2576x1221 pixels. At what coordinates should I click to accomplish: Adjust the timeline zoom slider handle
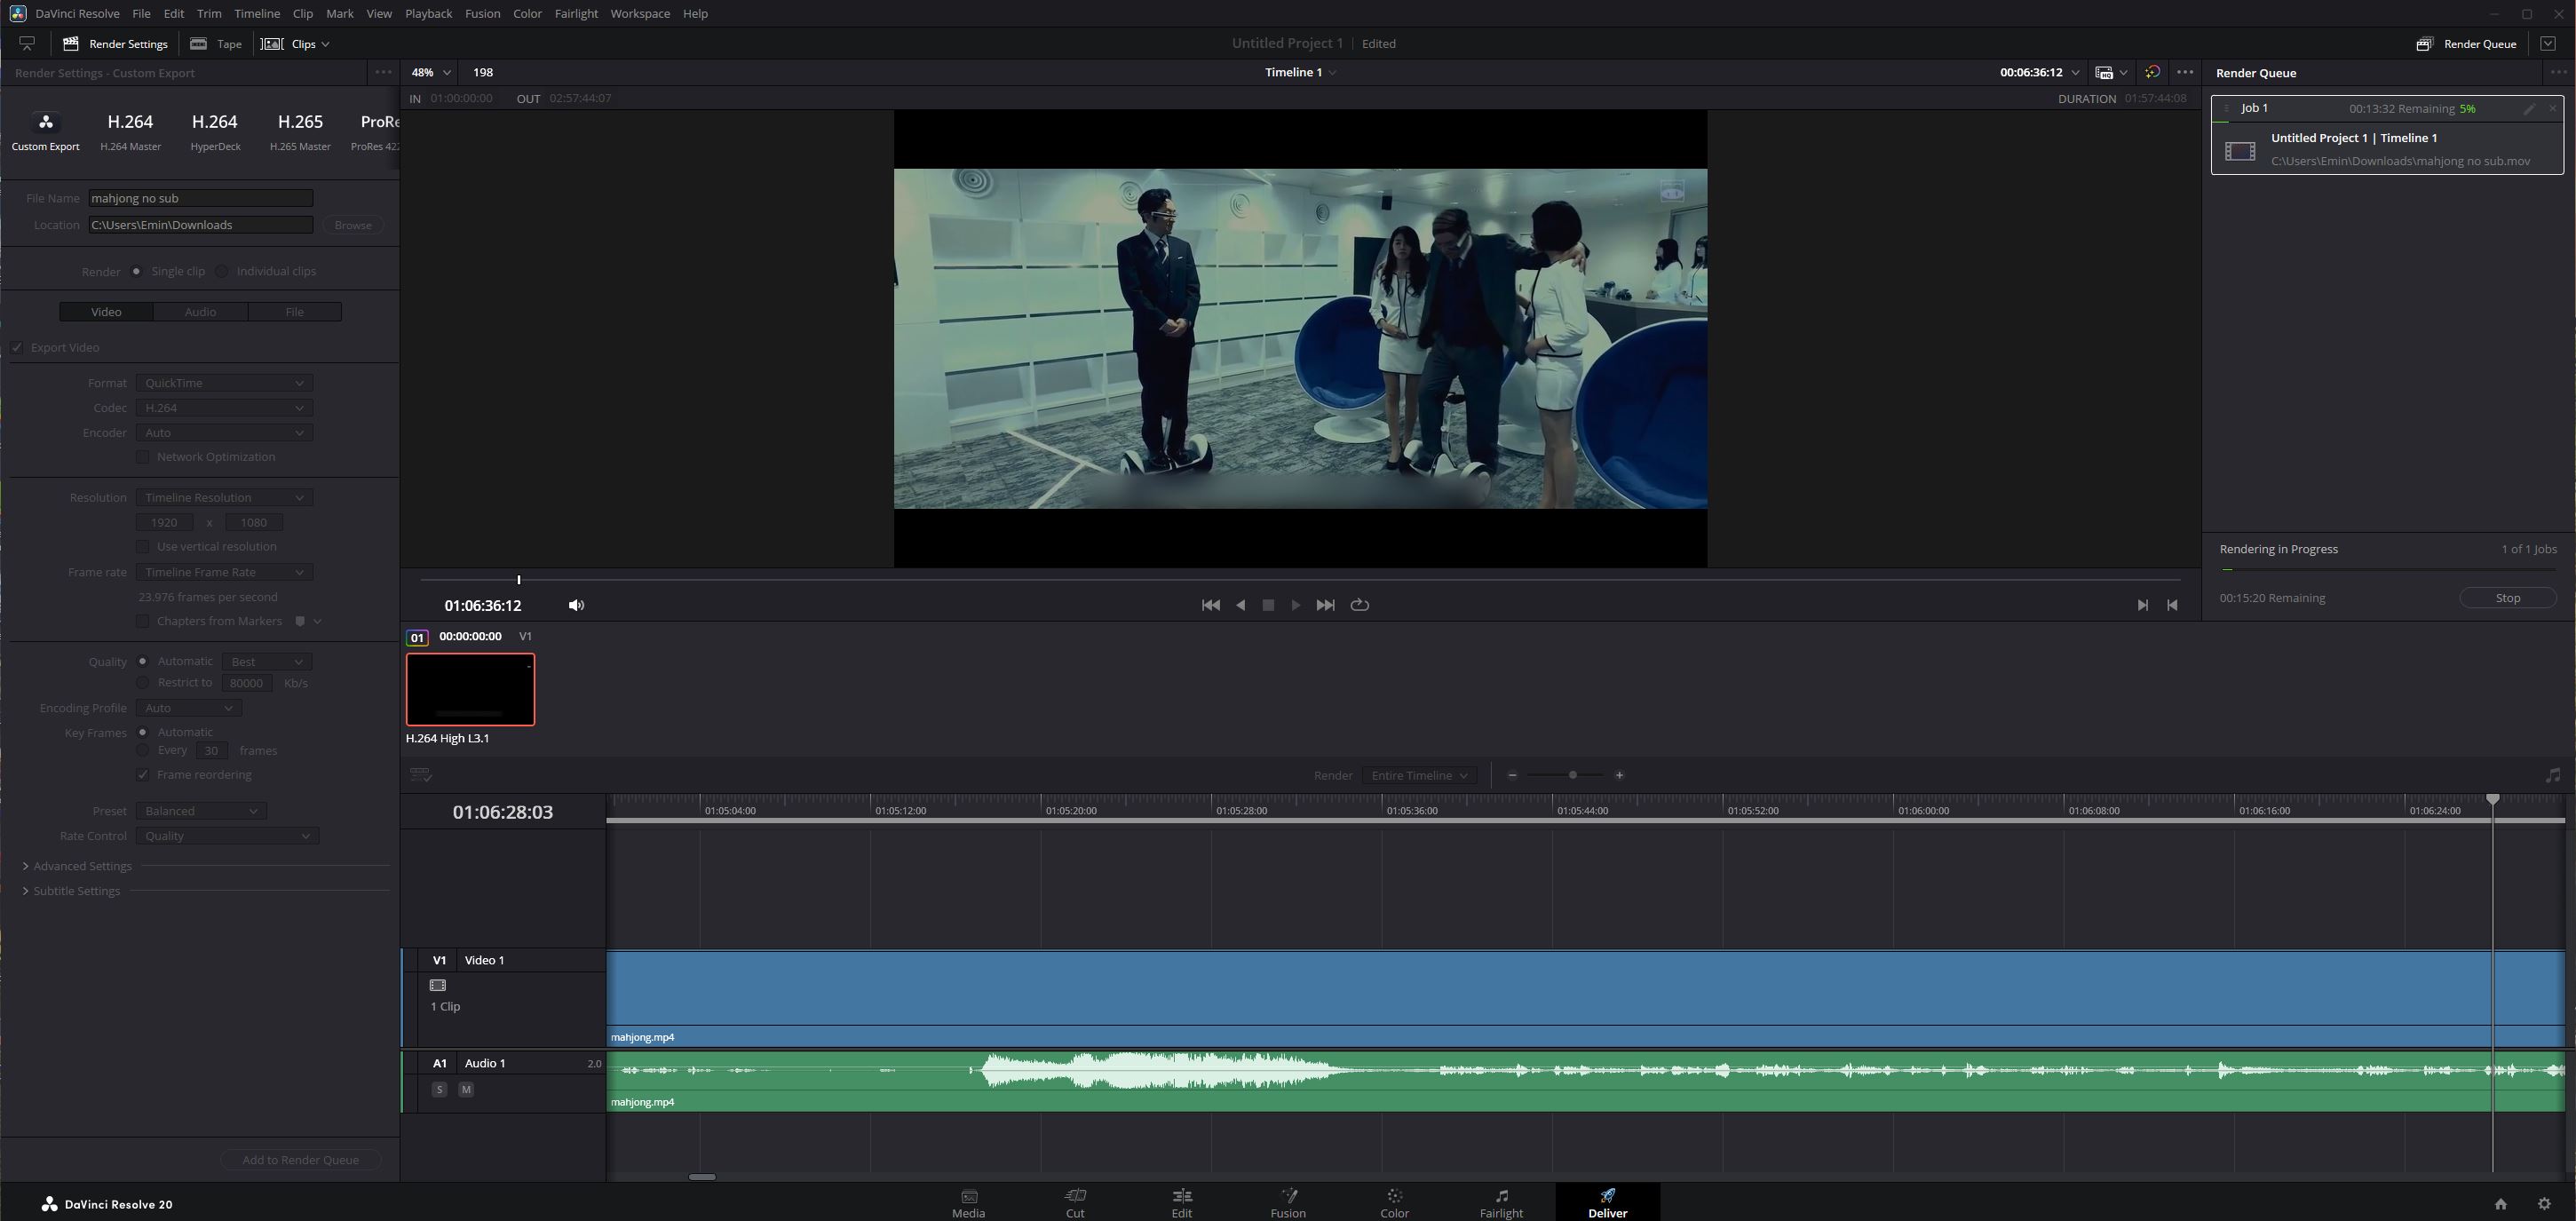(1572, 775)
